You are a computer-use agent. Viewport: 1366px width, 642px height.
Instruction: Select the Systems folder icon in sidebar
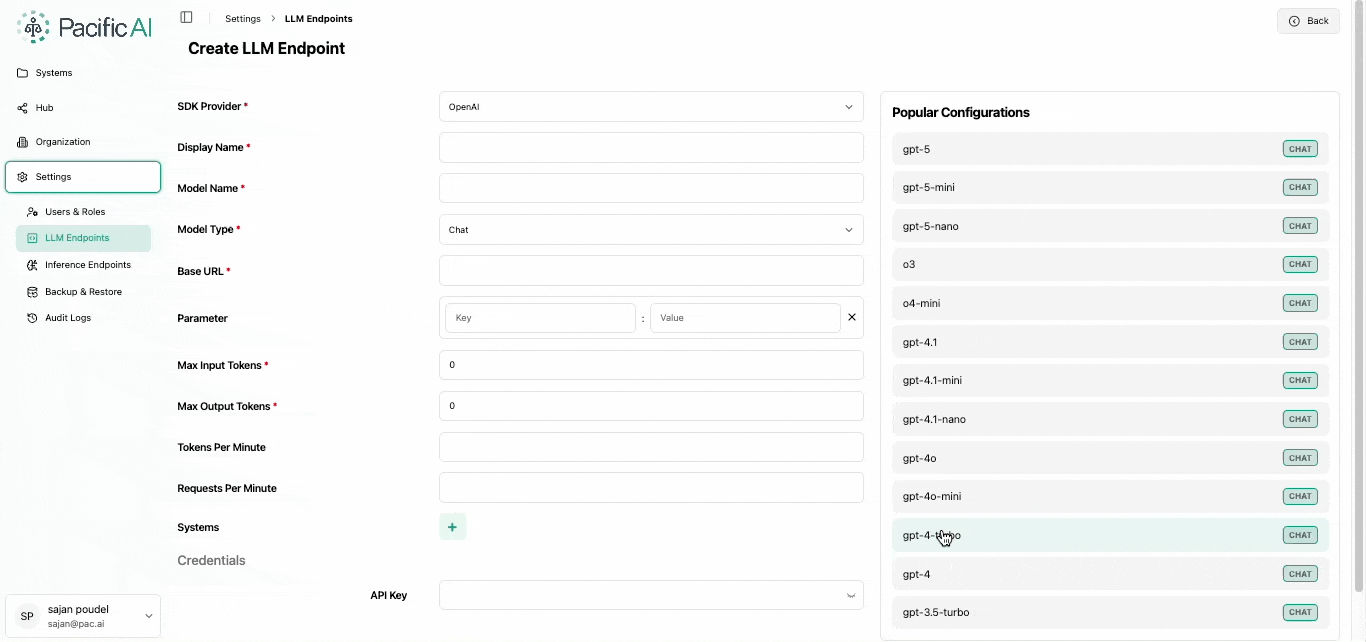[x=21, y=72]
